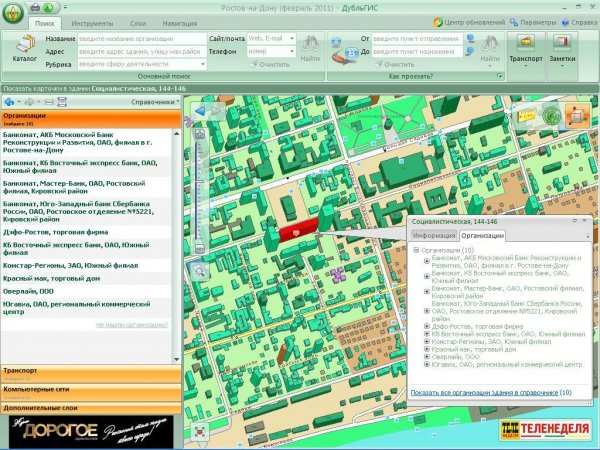
Task: Open Справка help
Action: (x=579, y=23)
